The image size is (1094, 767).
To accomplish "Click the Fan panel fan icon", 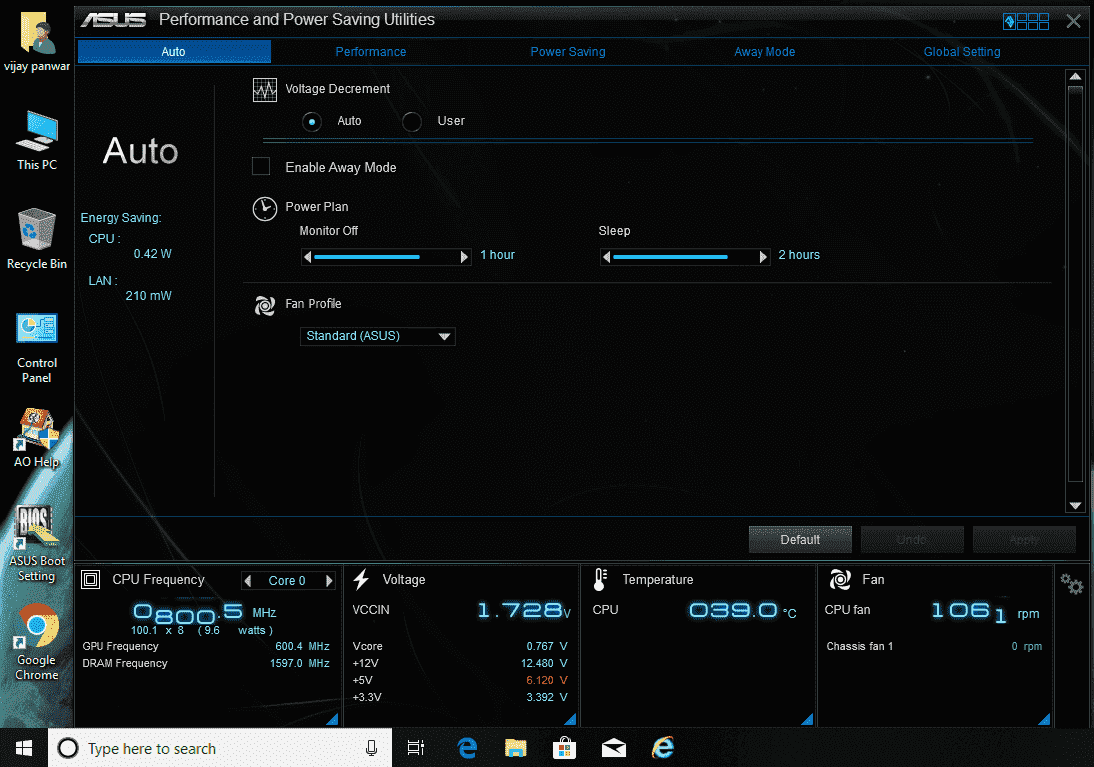I will coord(840,579).
